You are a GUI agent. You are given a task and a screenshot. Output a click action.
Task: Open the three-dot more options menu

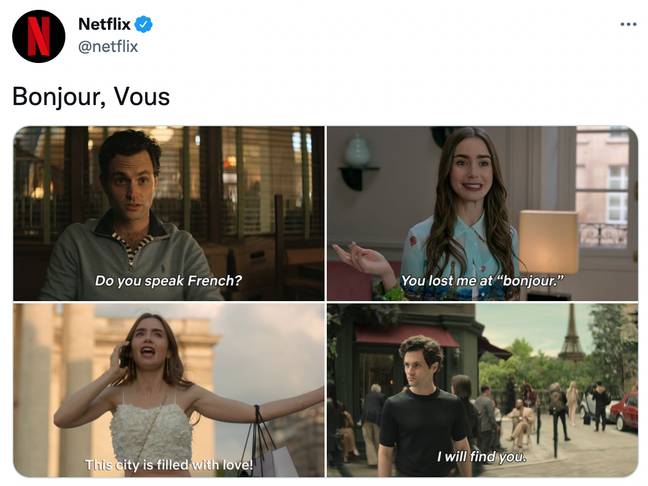tap(628, 24)
